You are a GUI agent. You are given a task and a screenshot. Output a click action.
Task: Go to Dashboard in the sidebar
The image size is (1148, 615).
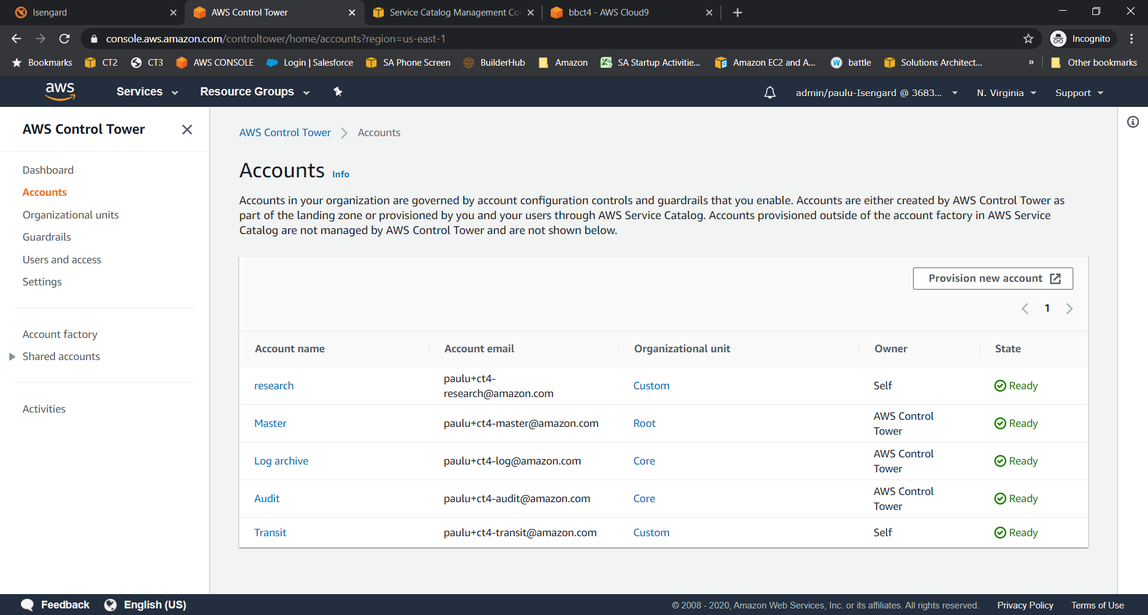[48, 170]
